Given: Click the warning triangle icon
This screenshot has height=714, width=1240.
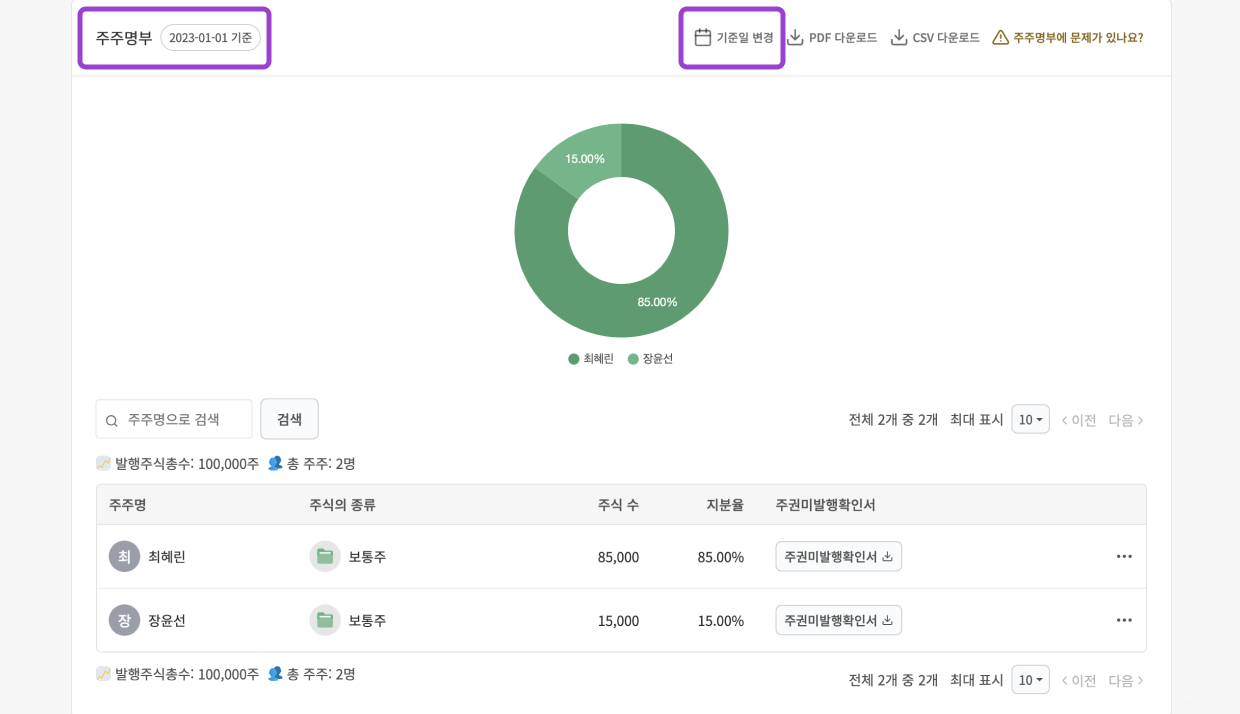Looking at the screenshot, I should pyautogui.click(x=1000, y=37).
